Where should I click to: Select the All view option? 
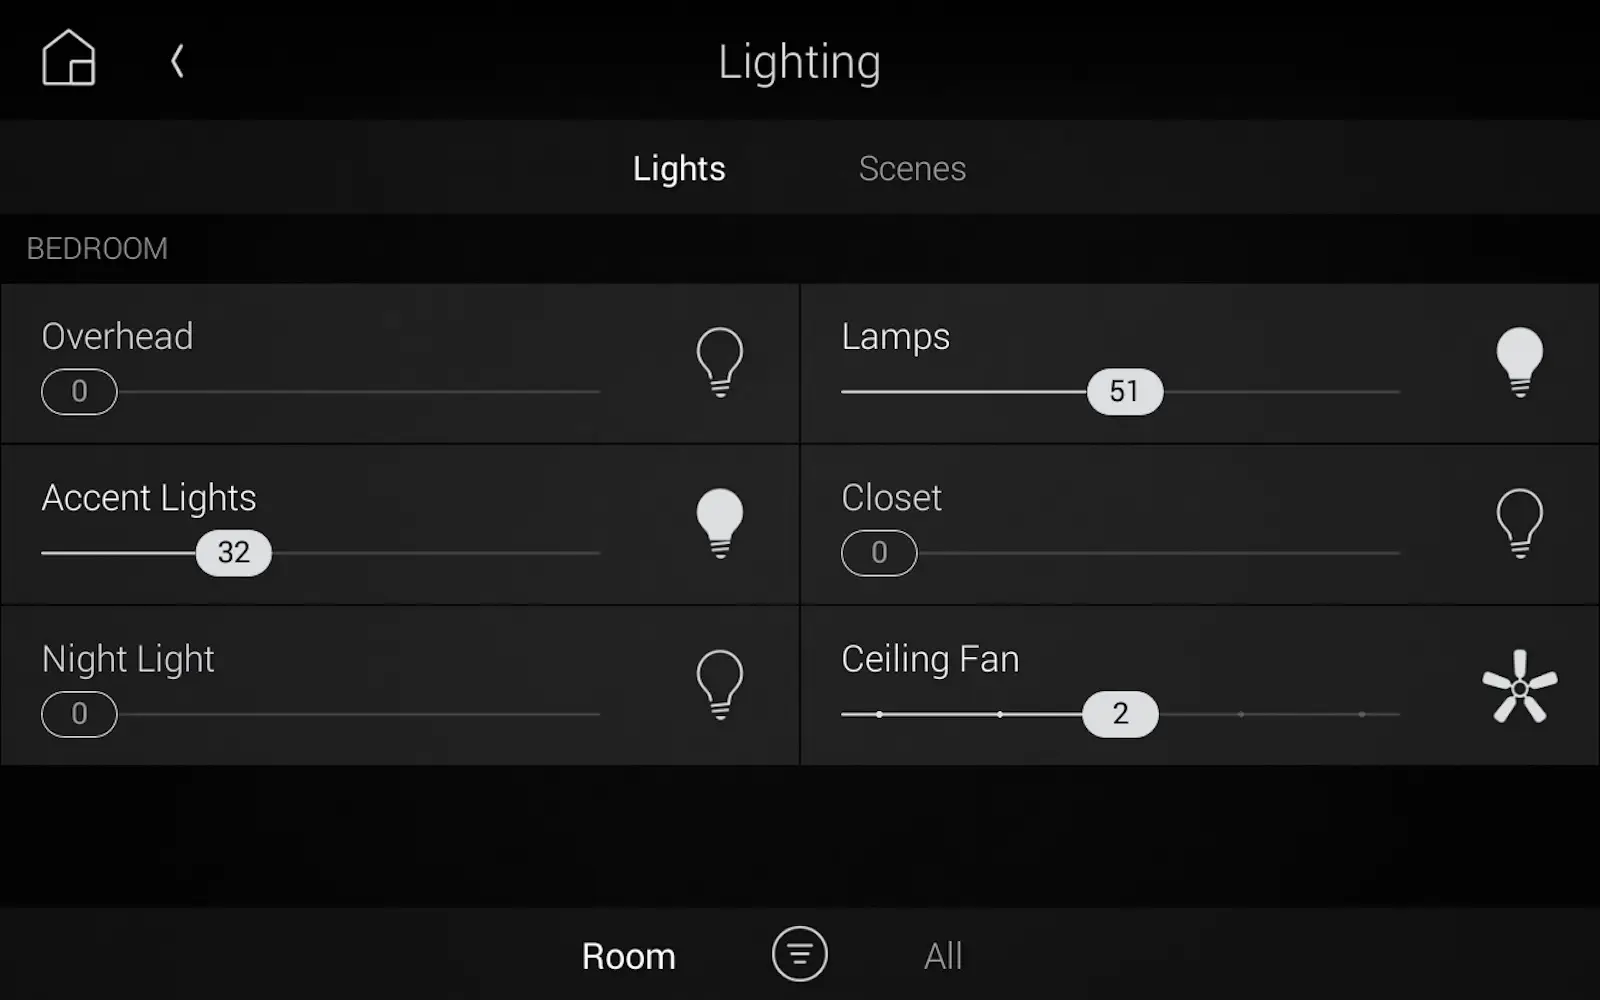point(941,955)
